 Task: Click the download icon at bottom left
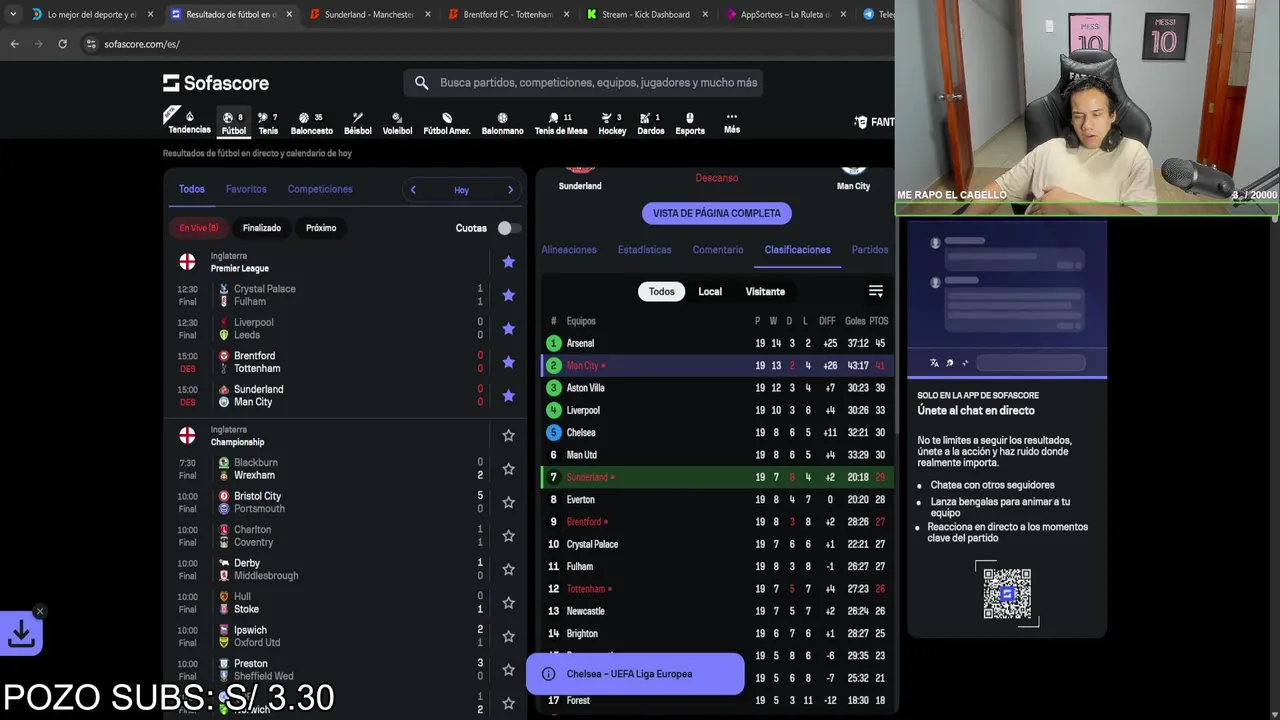(21, 634)
